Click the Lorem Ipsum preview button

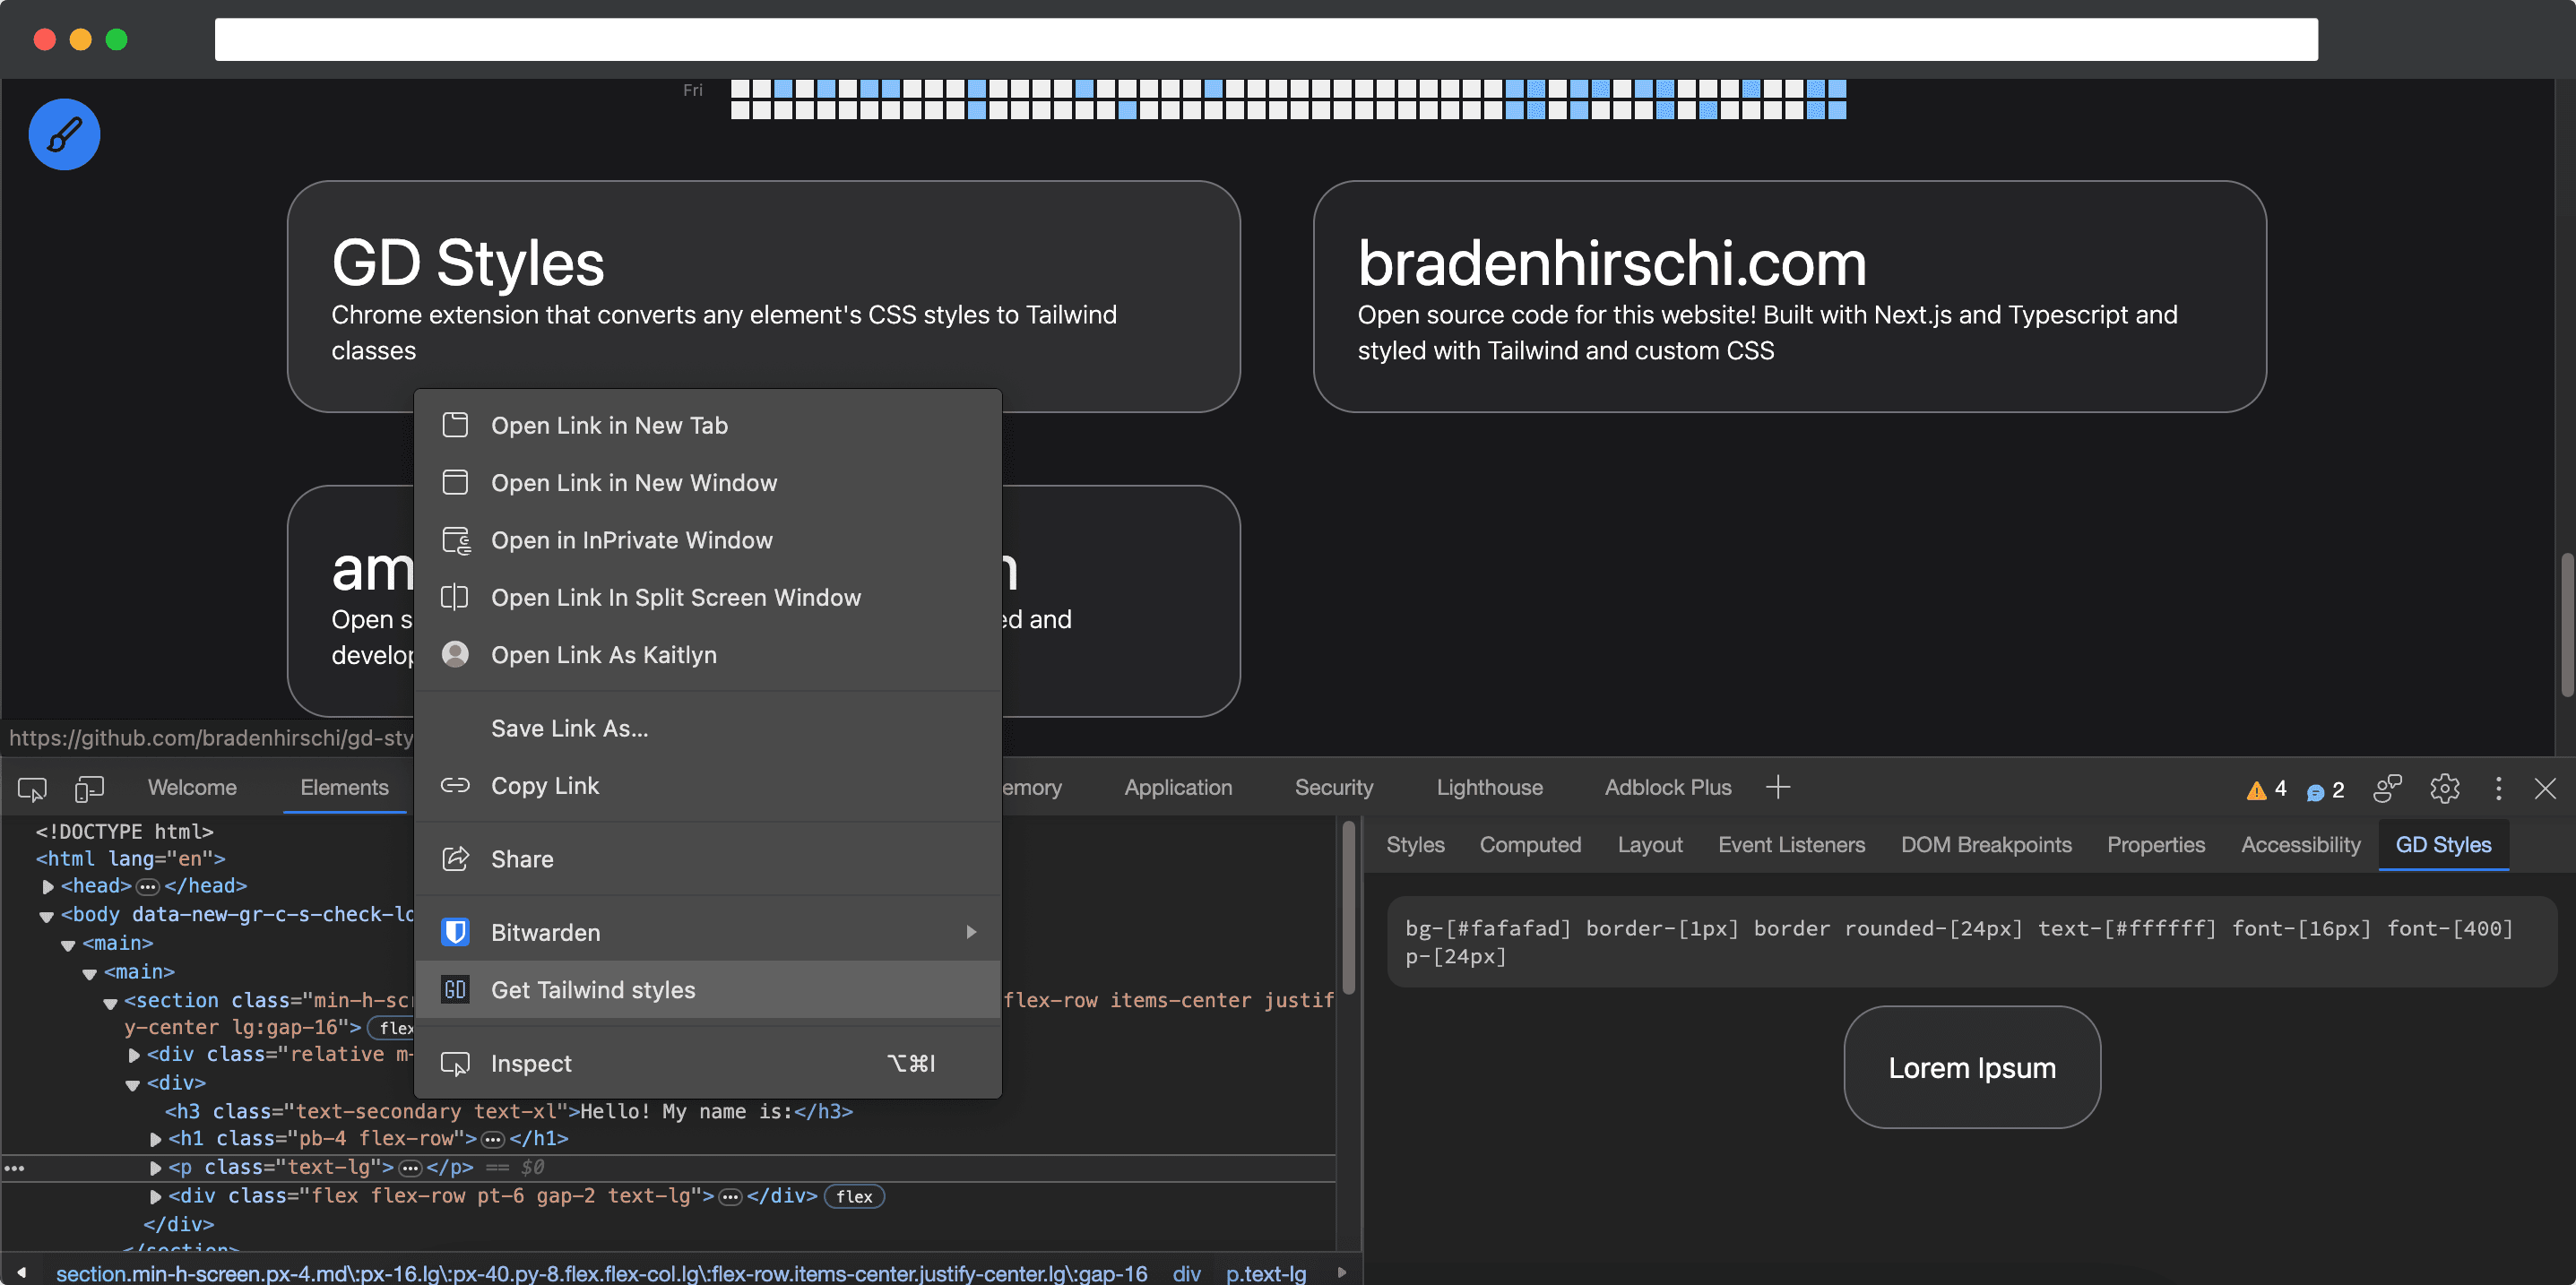click(x=1971, y=1067)
